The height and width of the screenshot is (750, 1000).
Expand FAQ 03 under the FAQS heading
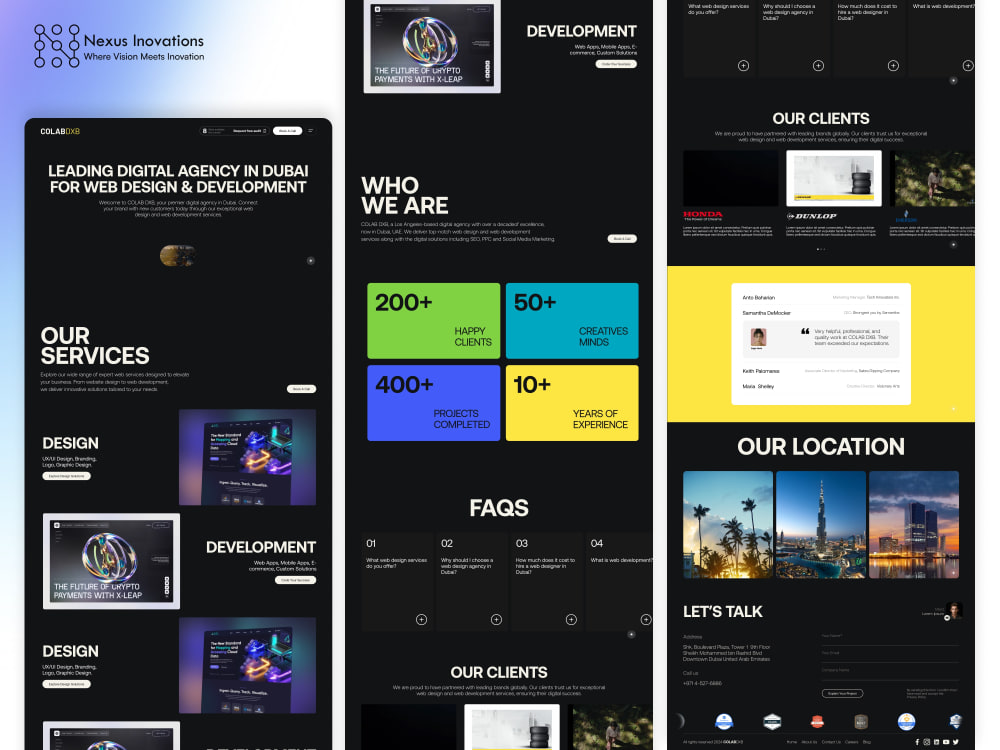coord(571,619)
